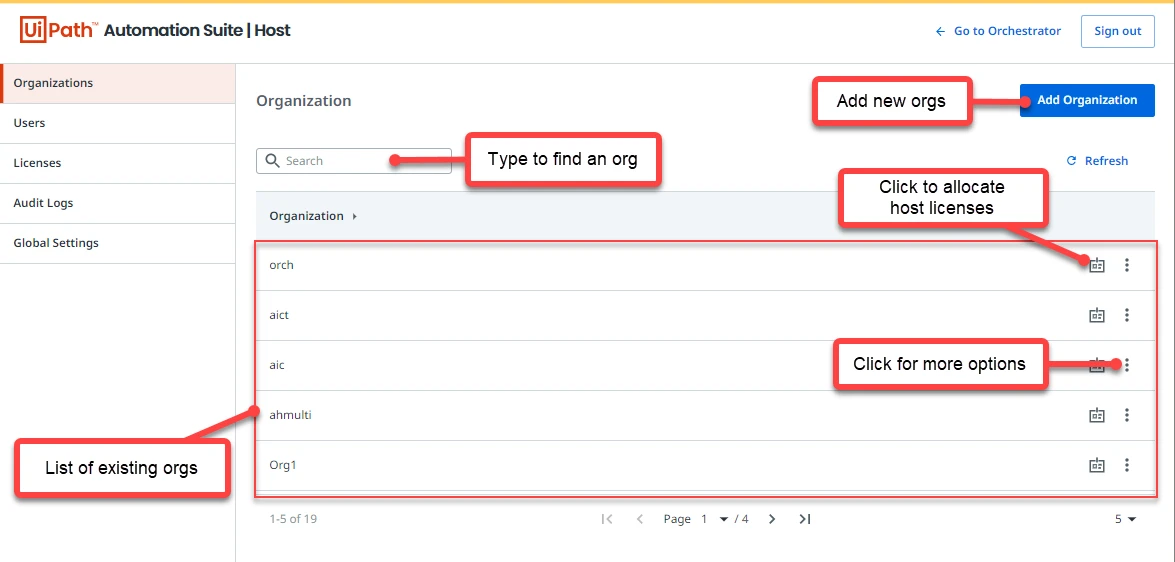Image resolution: width=1175 pixels, height=562 pixels.
Task: Open more options for Org1 row
Action: click(x=1126, y=465)
